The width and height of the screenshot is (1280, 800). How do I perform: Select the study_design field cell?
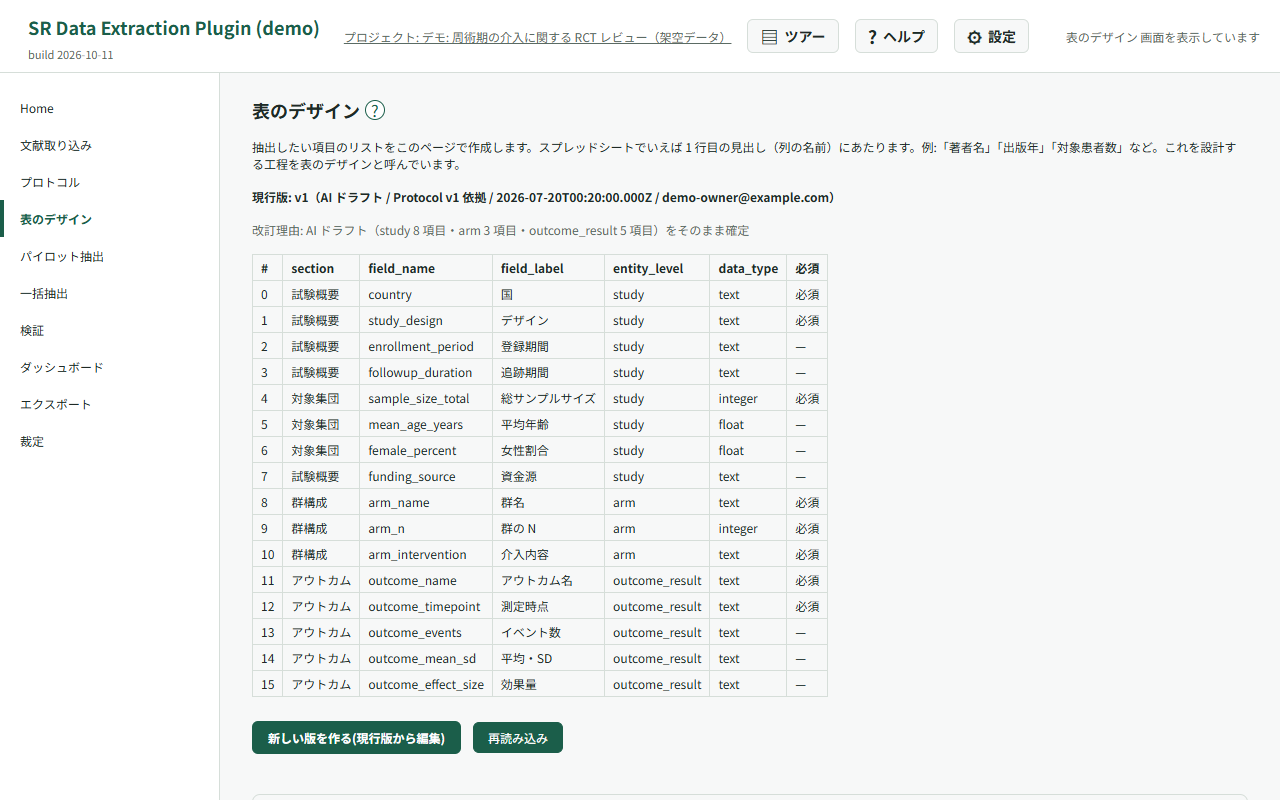426,320
